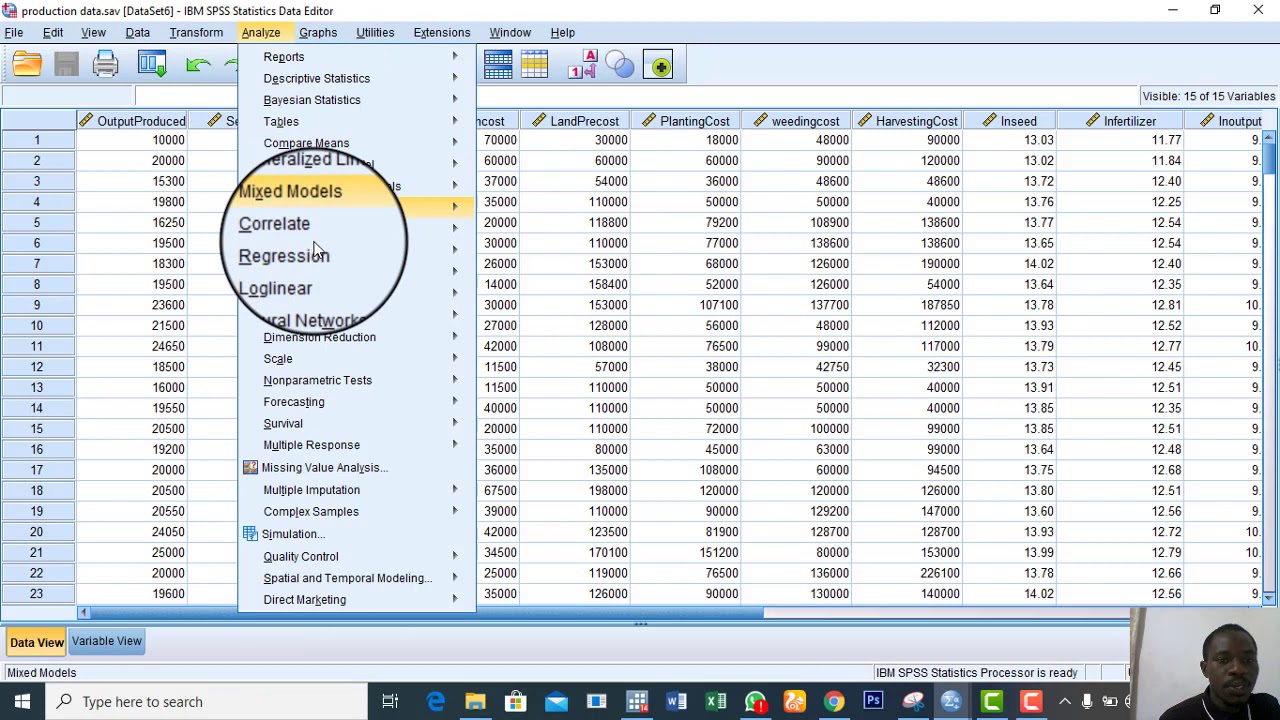Click the Print toolbar icon
Image resolution: width=1280 pixels, height=720 pixels.
click(105, 66)
